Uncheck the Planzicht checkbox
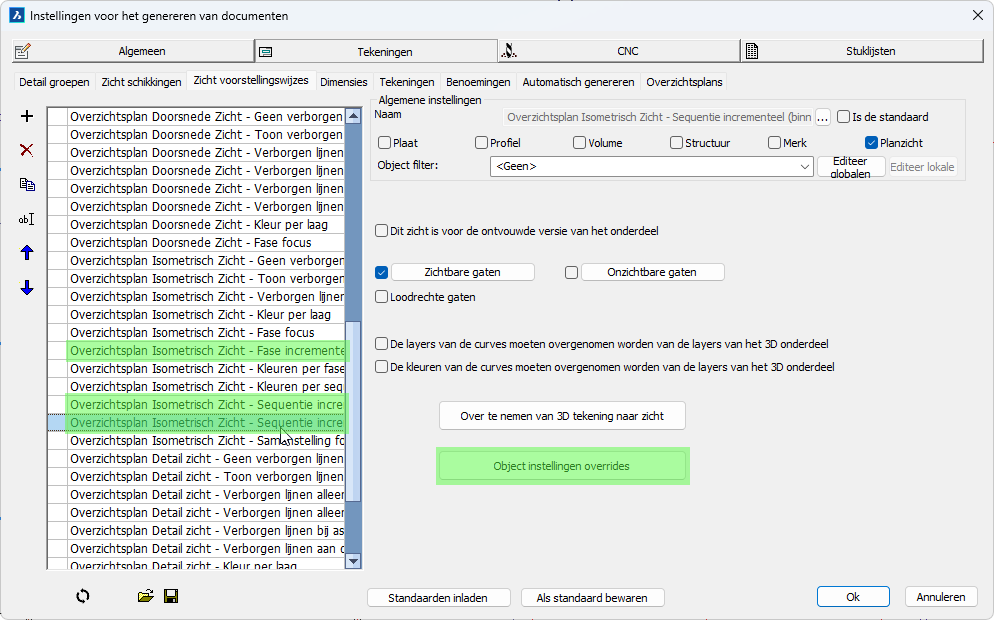Image resolution: width=994 pixels, height=620 pixels. pos(871,143)
